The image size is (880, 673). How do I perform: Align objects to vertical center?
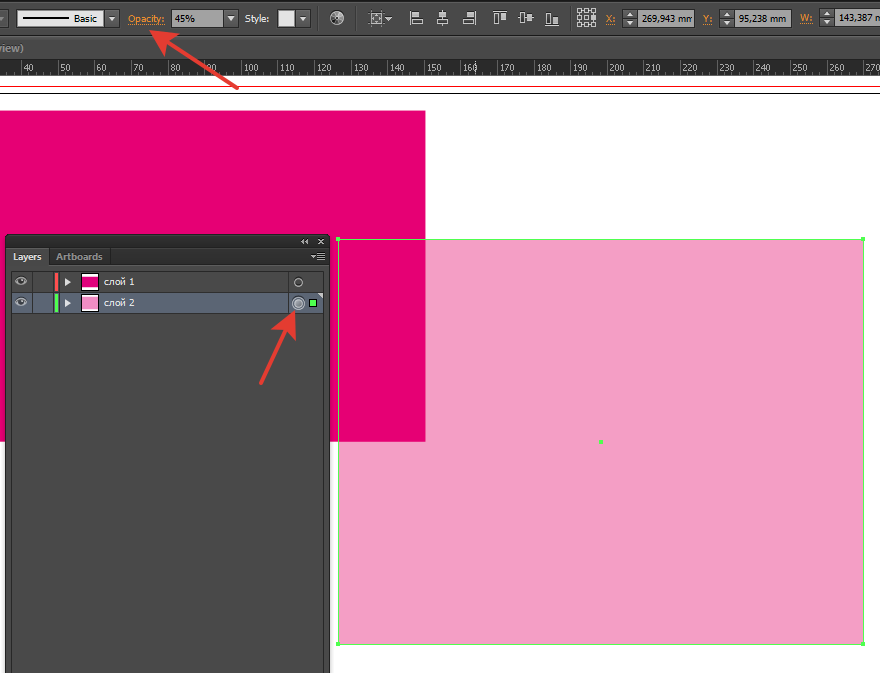526,19
